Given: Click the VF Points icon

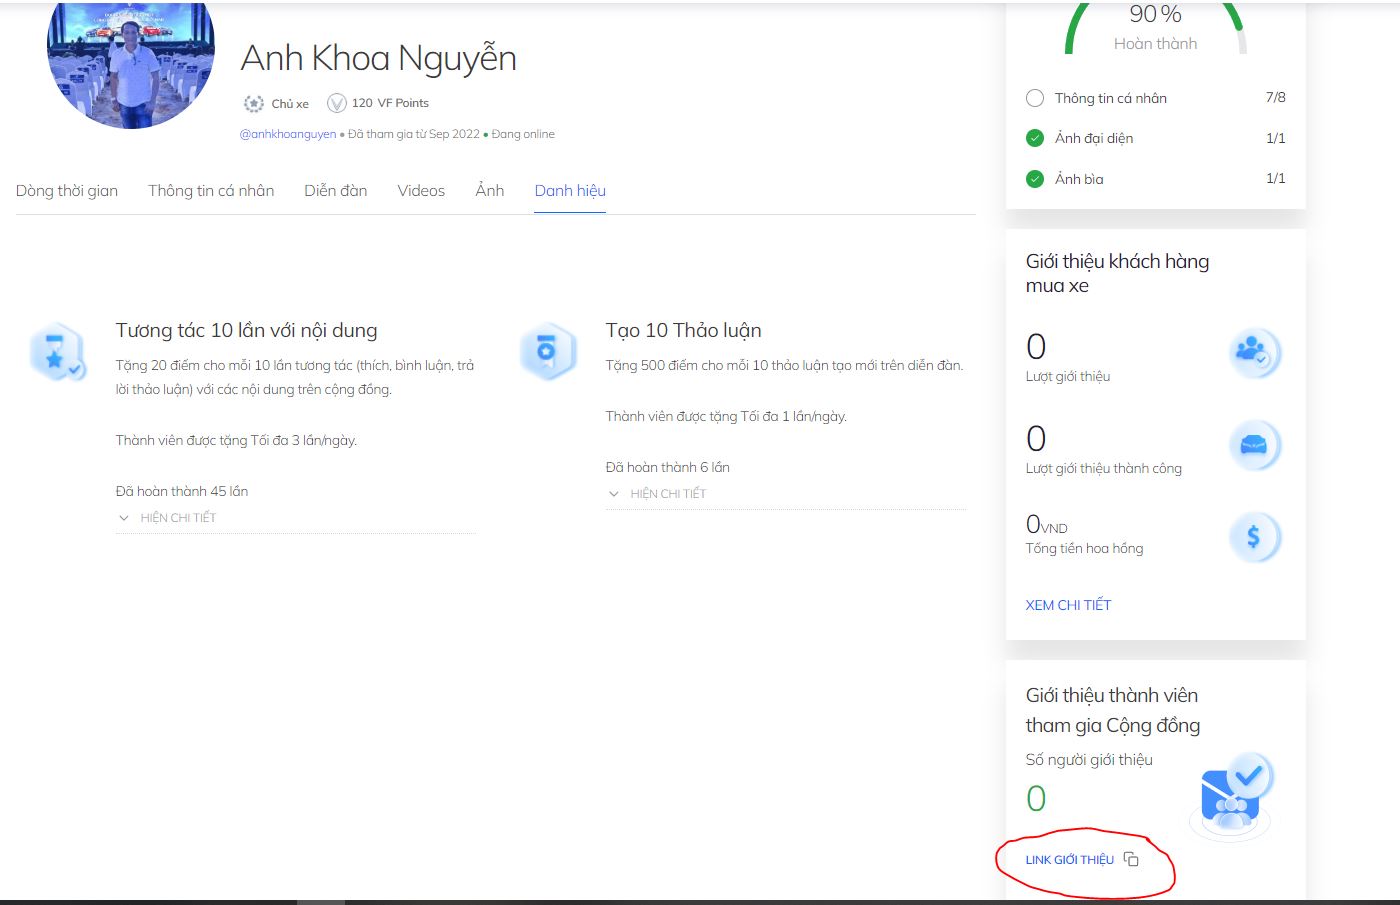Looking at the screenshot, I should 337,103.
